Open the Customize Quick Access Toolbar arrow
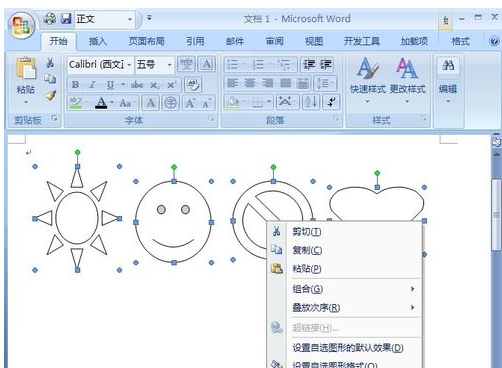 point(149,18)
